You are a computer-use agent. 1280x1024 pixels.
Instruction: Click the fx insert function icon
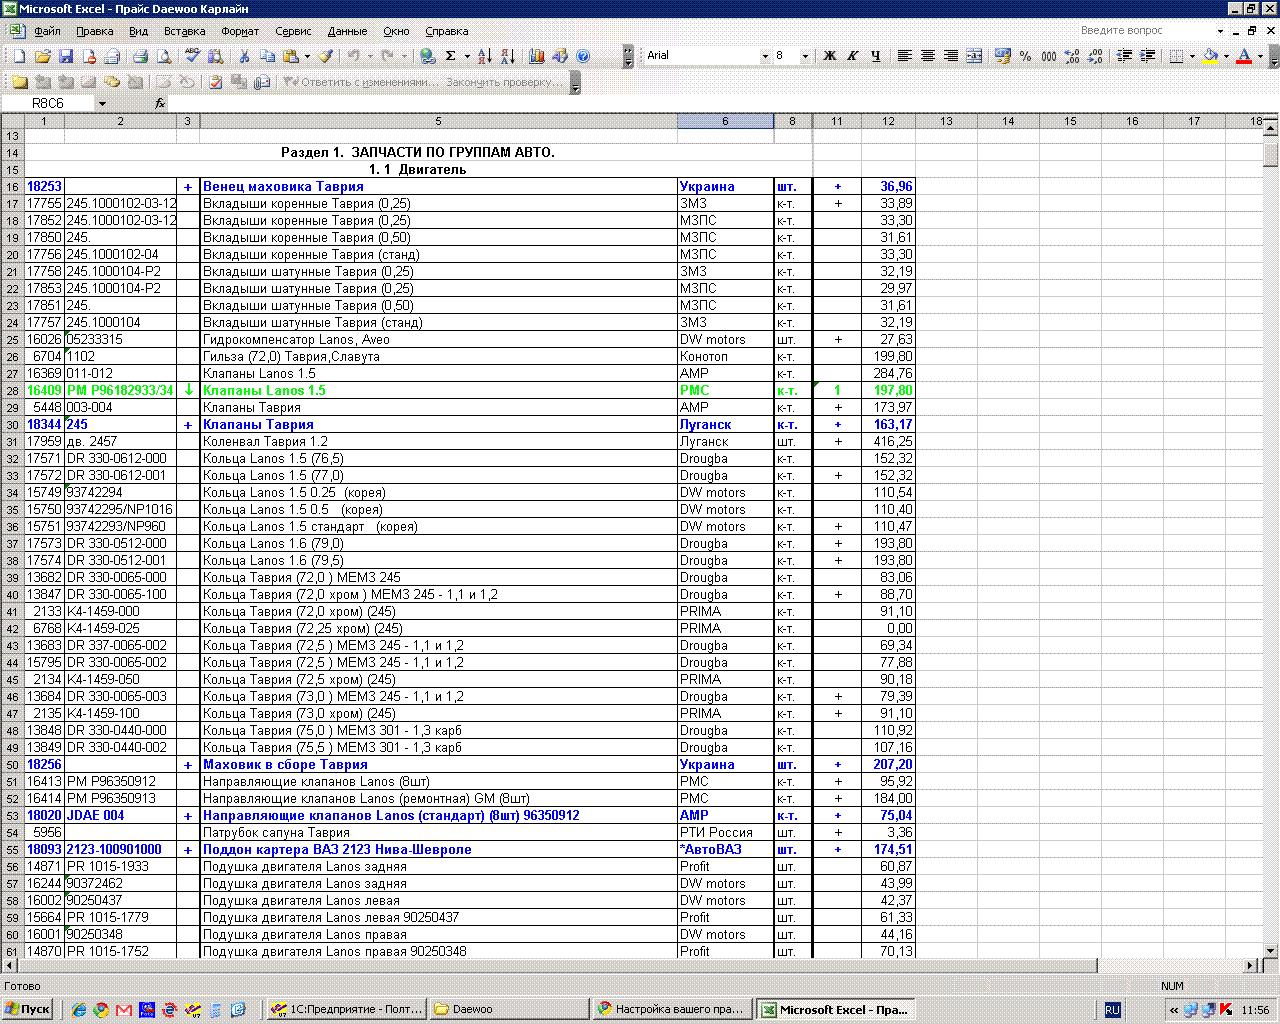(x=160, y=103)
